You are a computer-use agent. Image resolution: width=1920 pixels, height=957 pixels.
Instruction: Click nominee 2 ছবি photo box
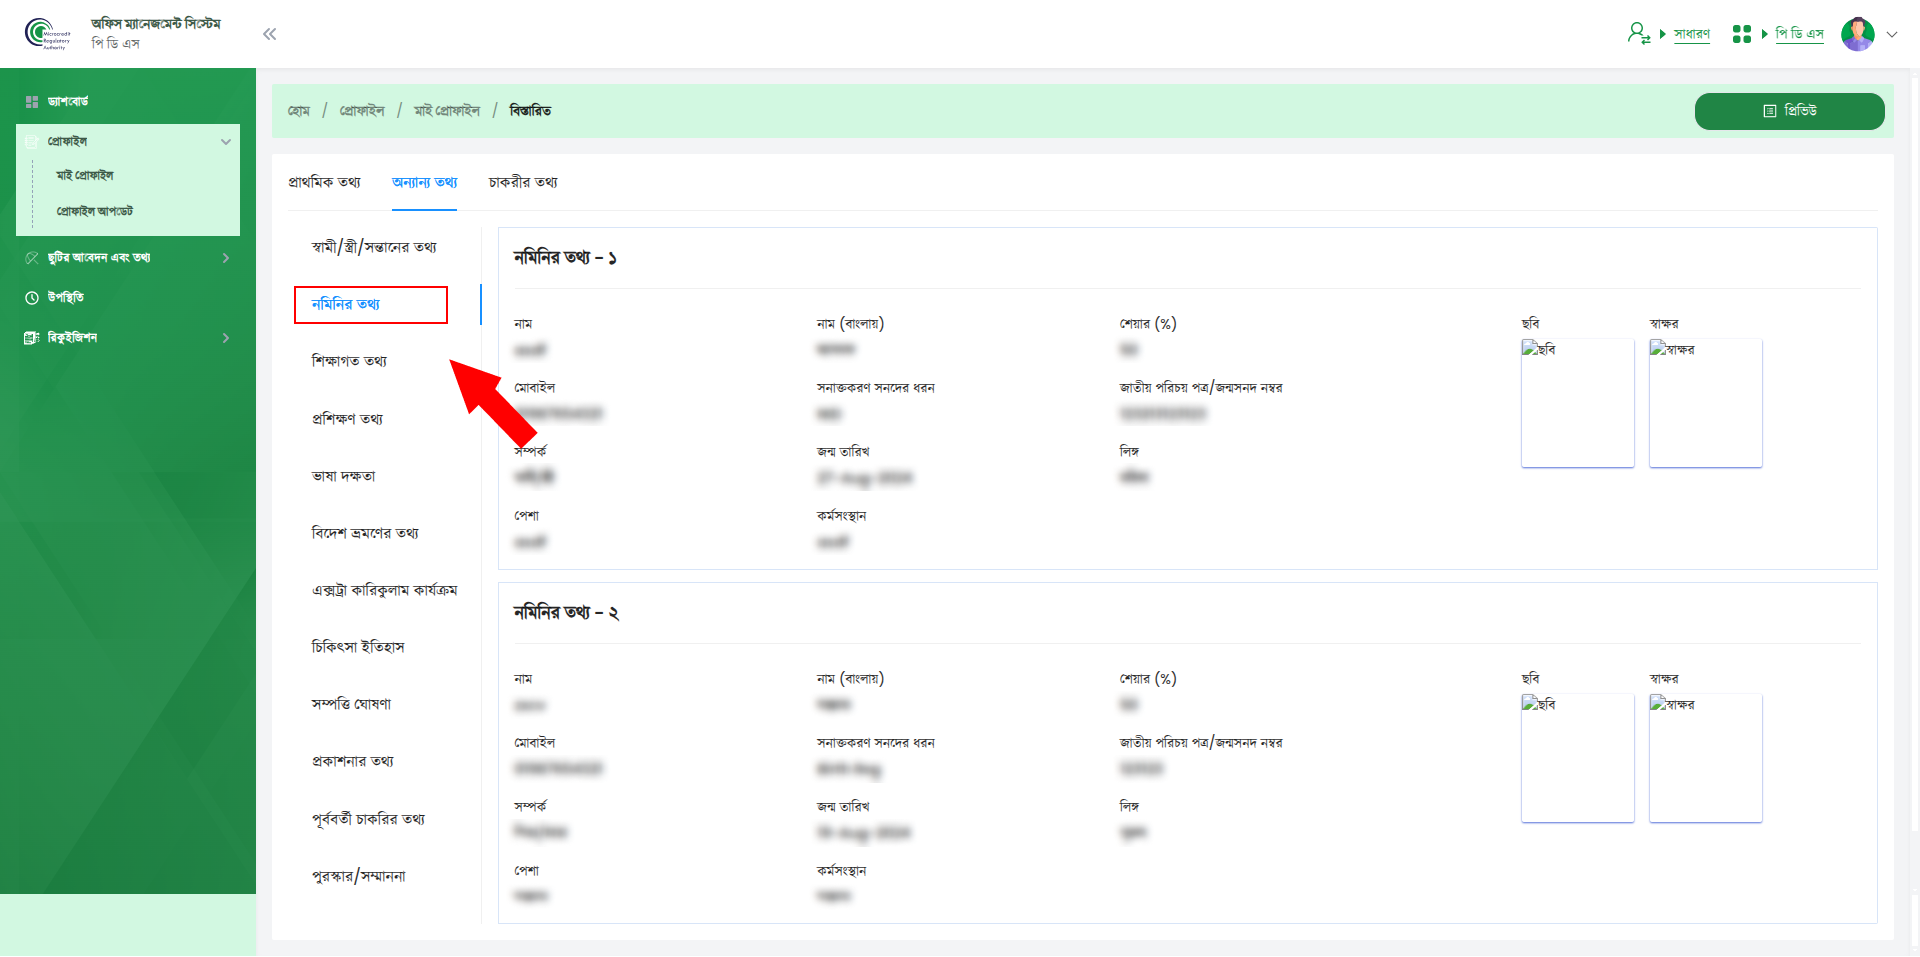[x=1577, y=758]
